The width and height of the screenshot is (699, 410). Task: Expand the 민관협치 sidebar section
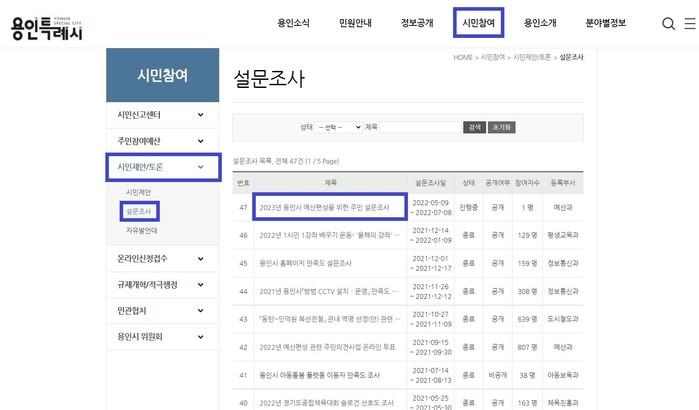click(163, 311)
